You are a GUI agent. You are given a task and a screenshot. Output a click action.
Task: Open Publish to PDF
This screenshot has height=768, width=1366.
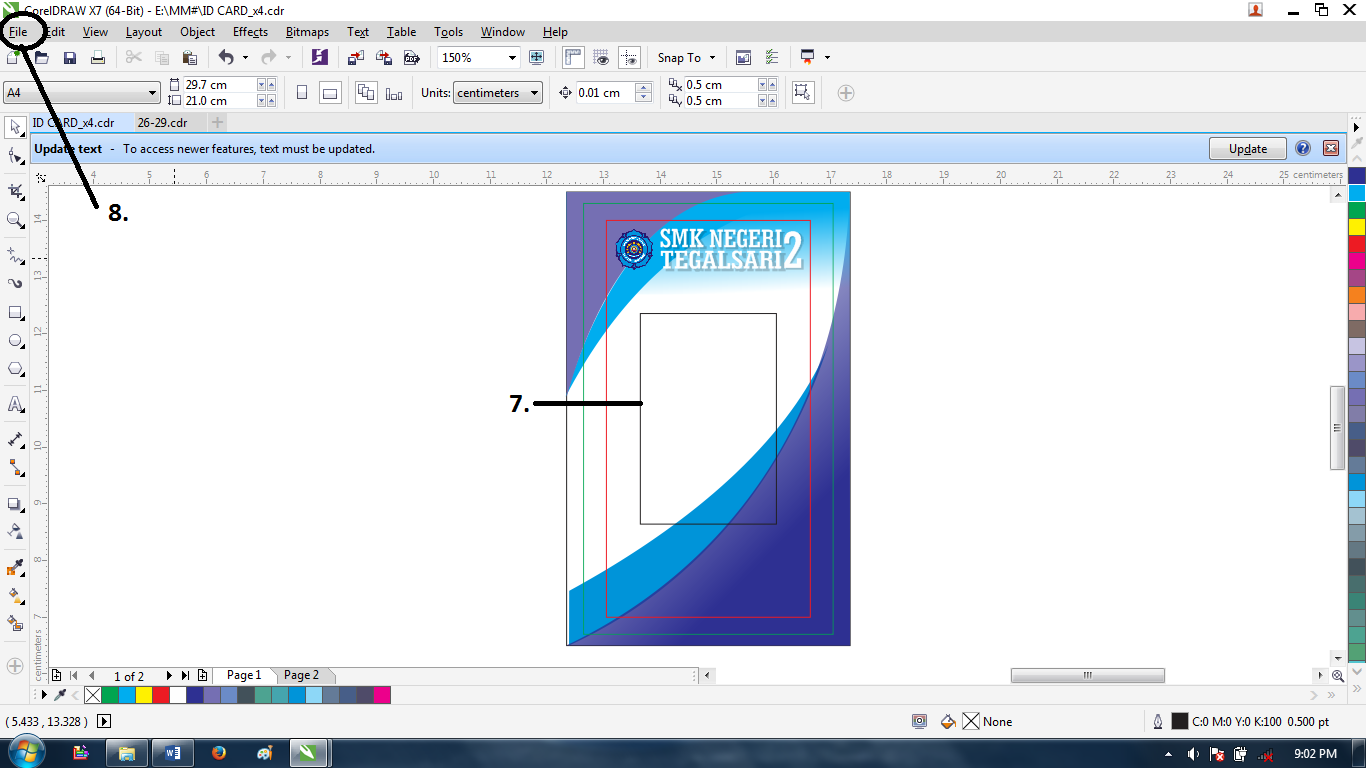[x=412, y=57]
